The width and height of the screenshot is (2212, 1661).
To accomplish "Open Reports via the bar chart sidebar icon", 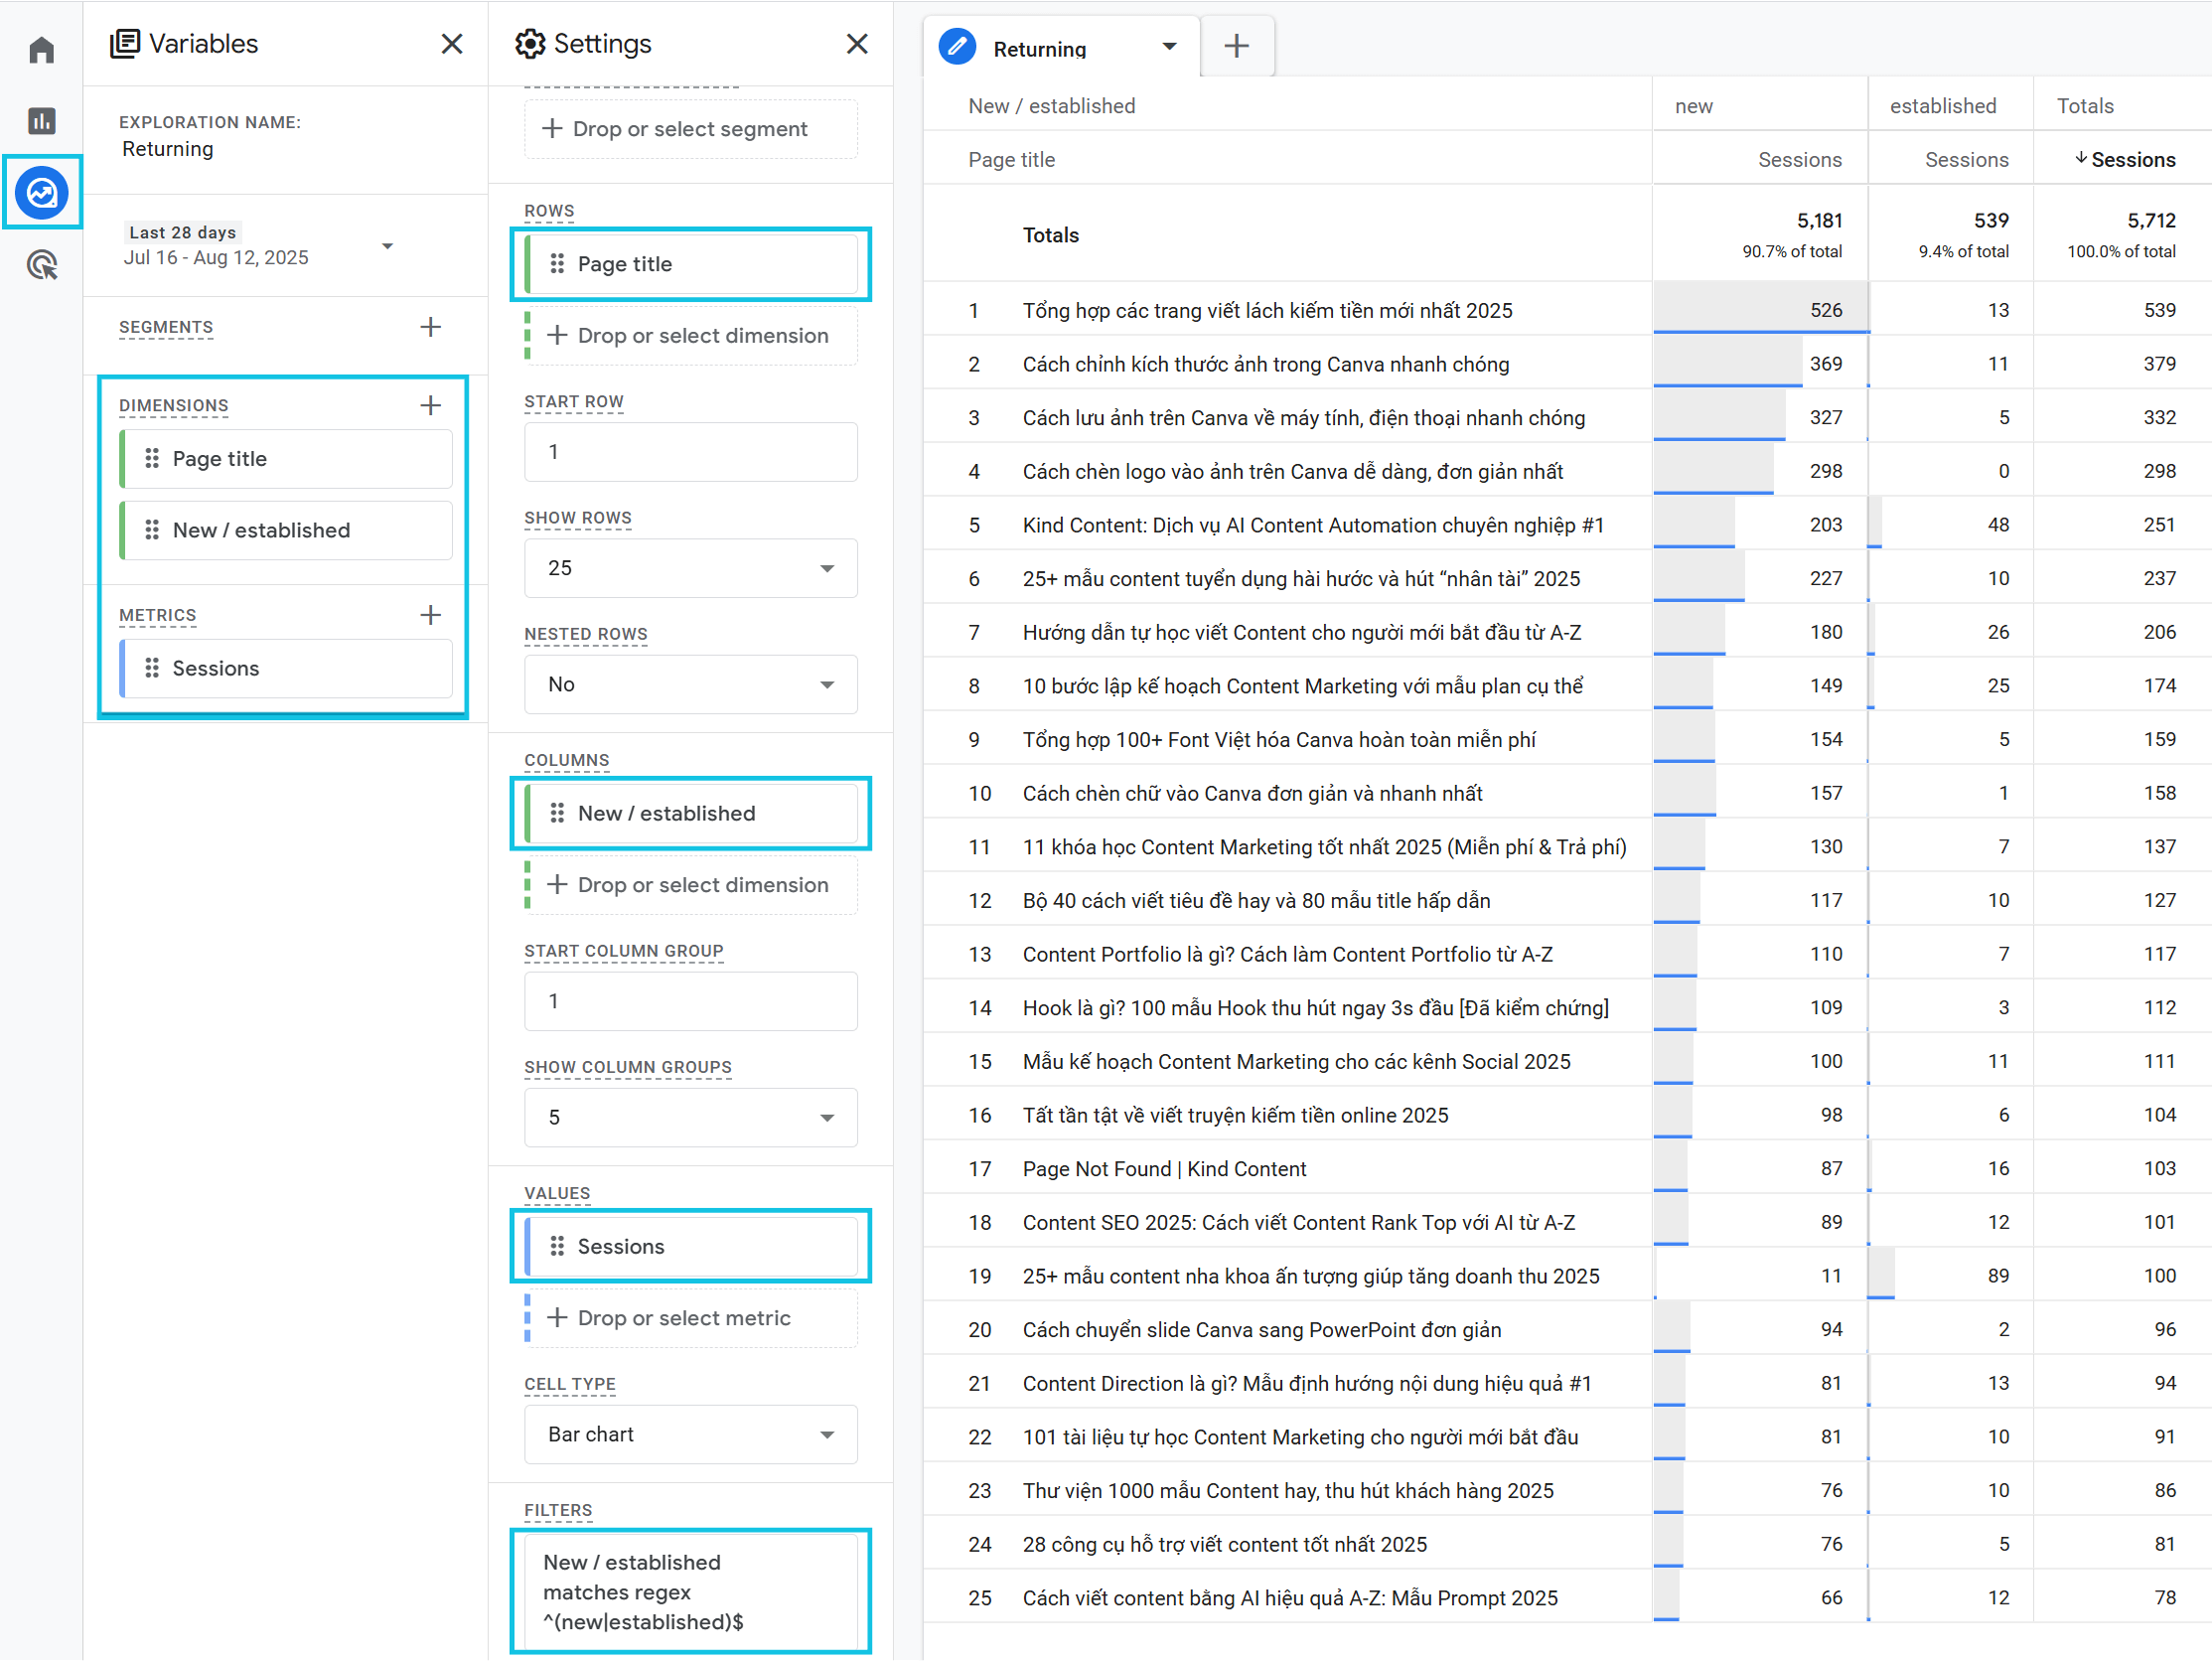I will (x=41, y=120).
